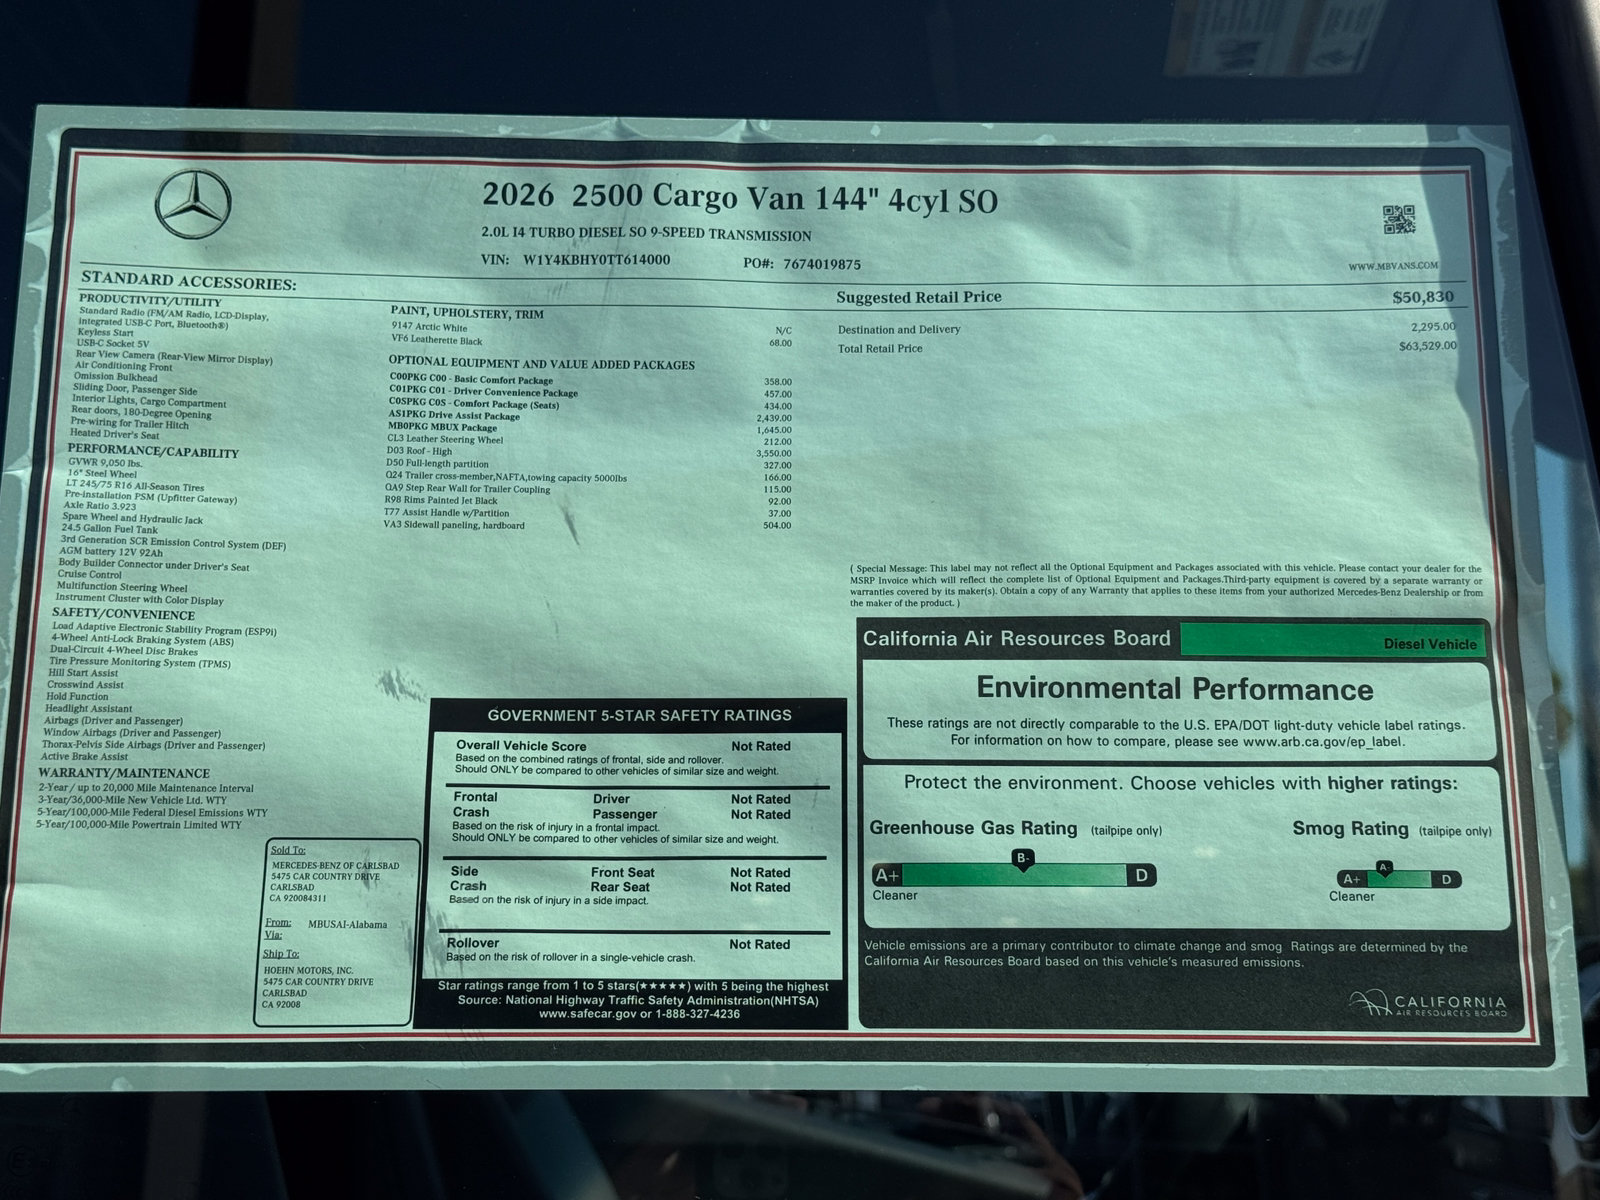Click 'Rollover' Not Rated row
This screenshot has width=1600, height=1200.
click(618, 943)
